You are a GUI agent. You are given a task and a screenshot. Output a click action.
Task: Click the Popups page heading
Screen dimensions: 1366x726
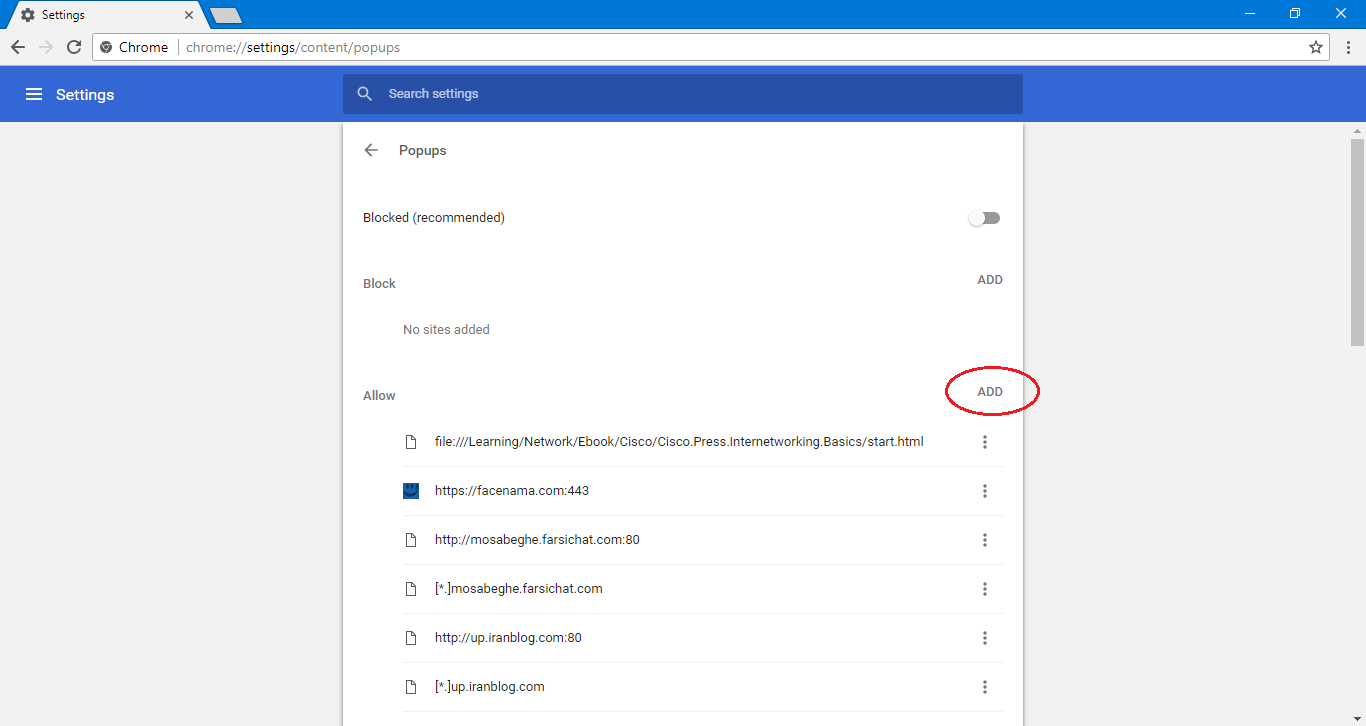[x=423, y=151]
